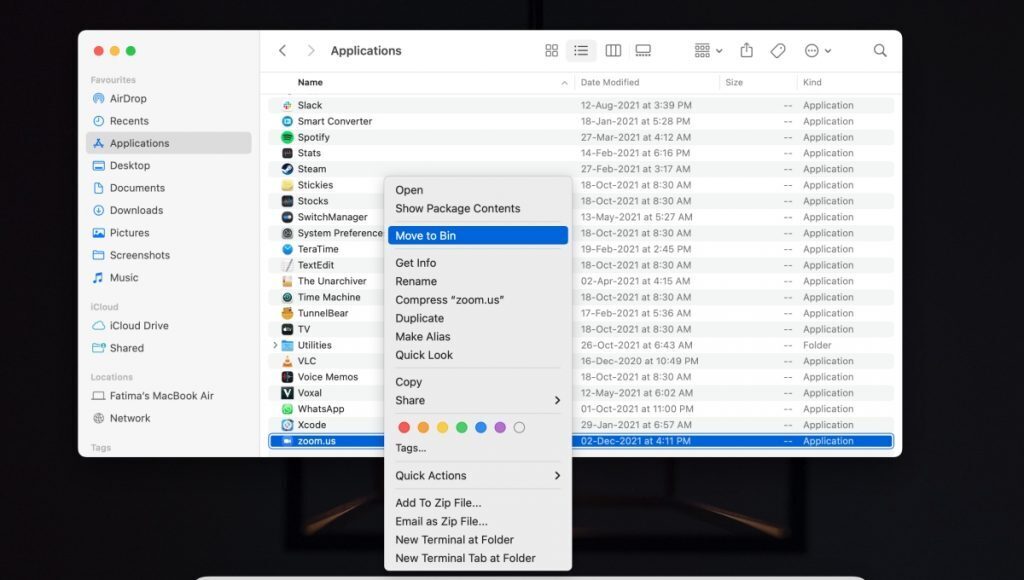Switch to gallery view layout
The height and width of the screenshot is (580, 1024).
tap(644, 50)
